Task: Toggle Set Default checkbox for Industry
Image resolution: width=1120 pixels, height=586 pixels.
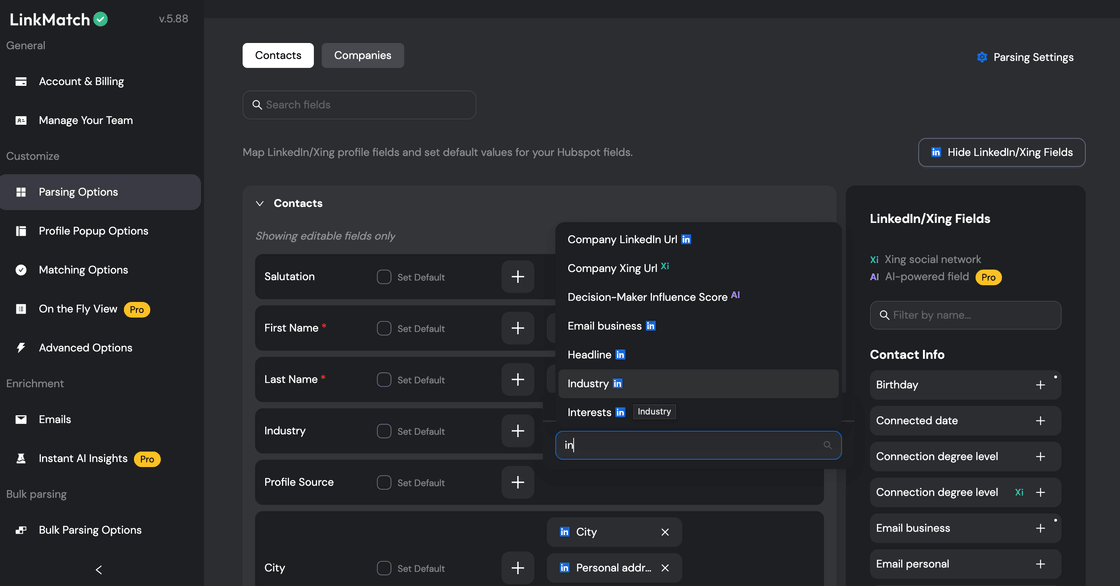Action: pos(384,431)
